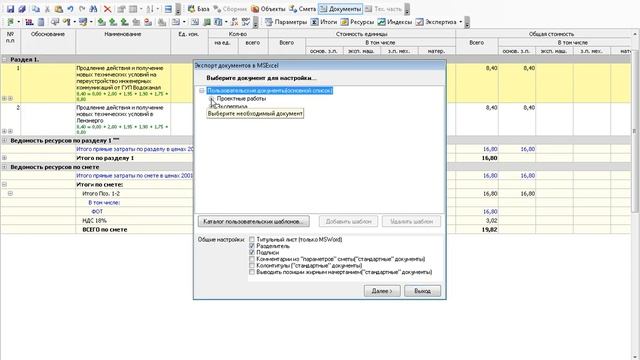Open the Экспертиза dropdown arrow

tap(461, 22)
